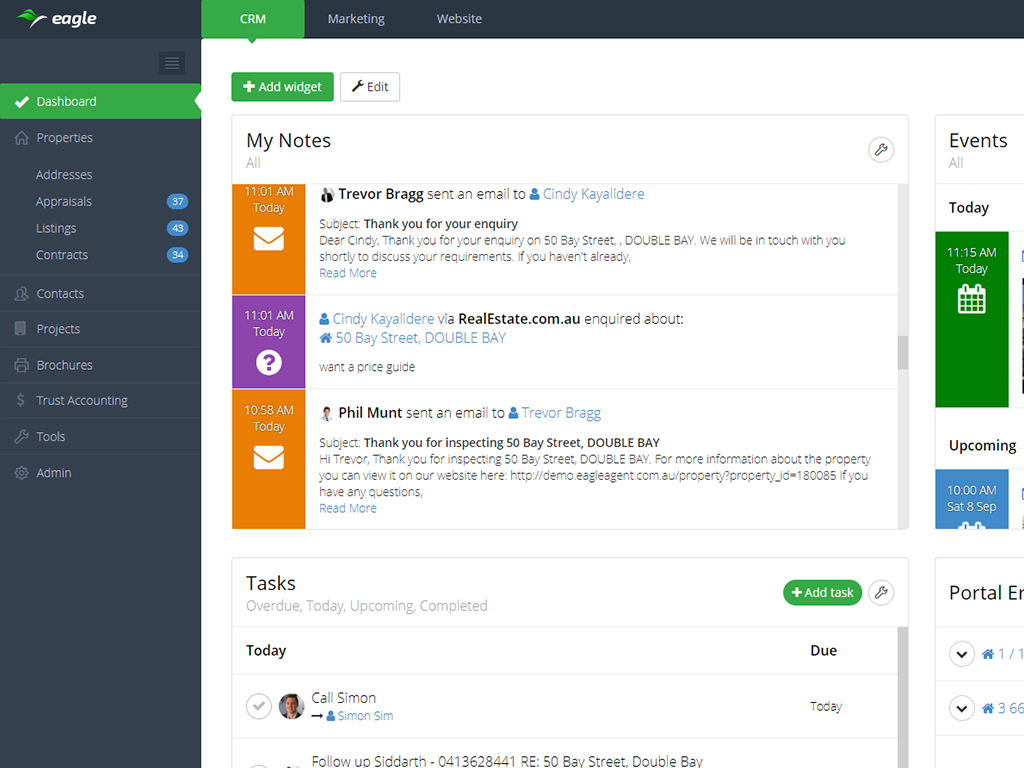This screenshot has height=768, width=1024.
Task: Click the Tasks list scrollbar
Action: (x=903, y=697)
